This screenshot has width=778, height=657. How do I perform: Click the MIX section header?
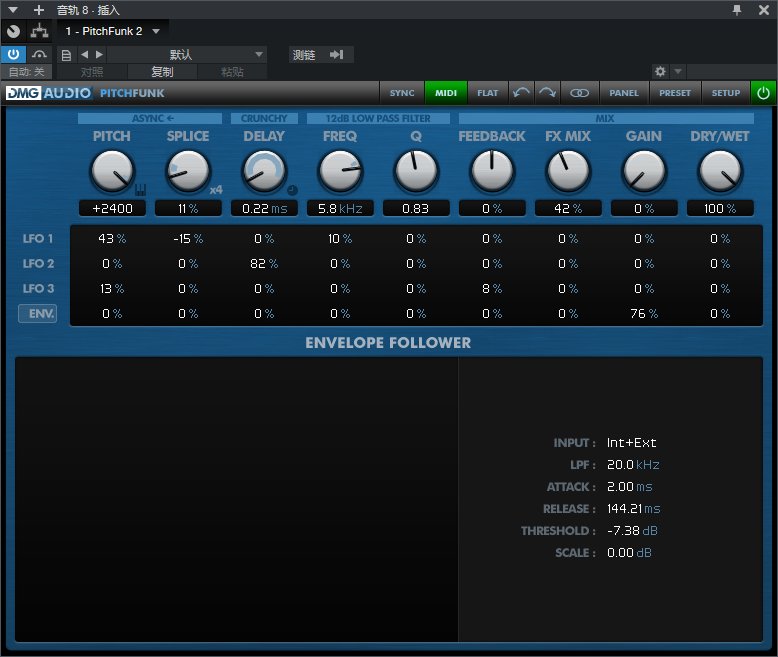coord(606,118)
